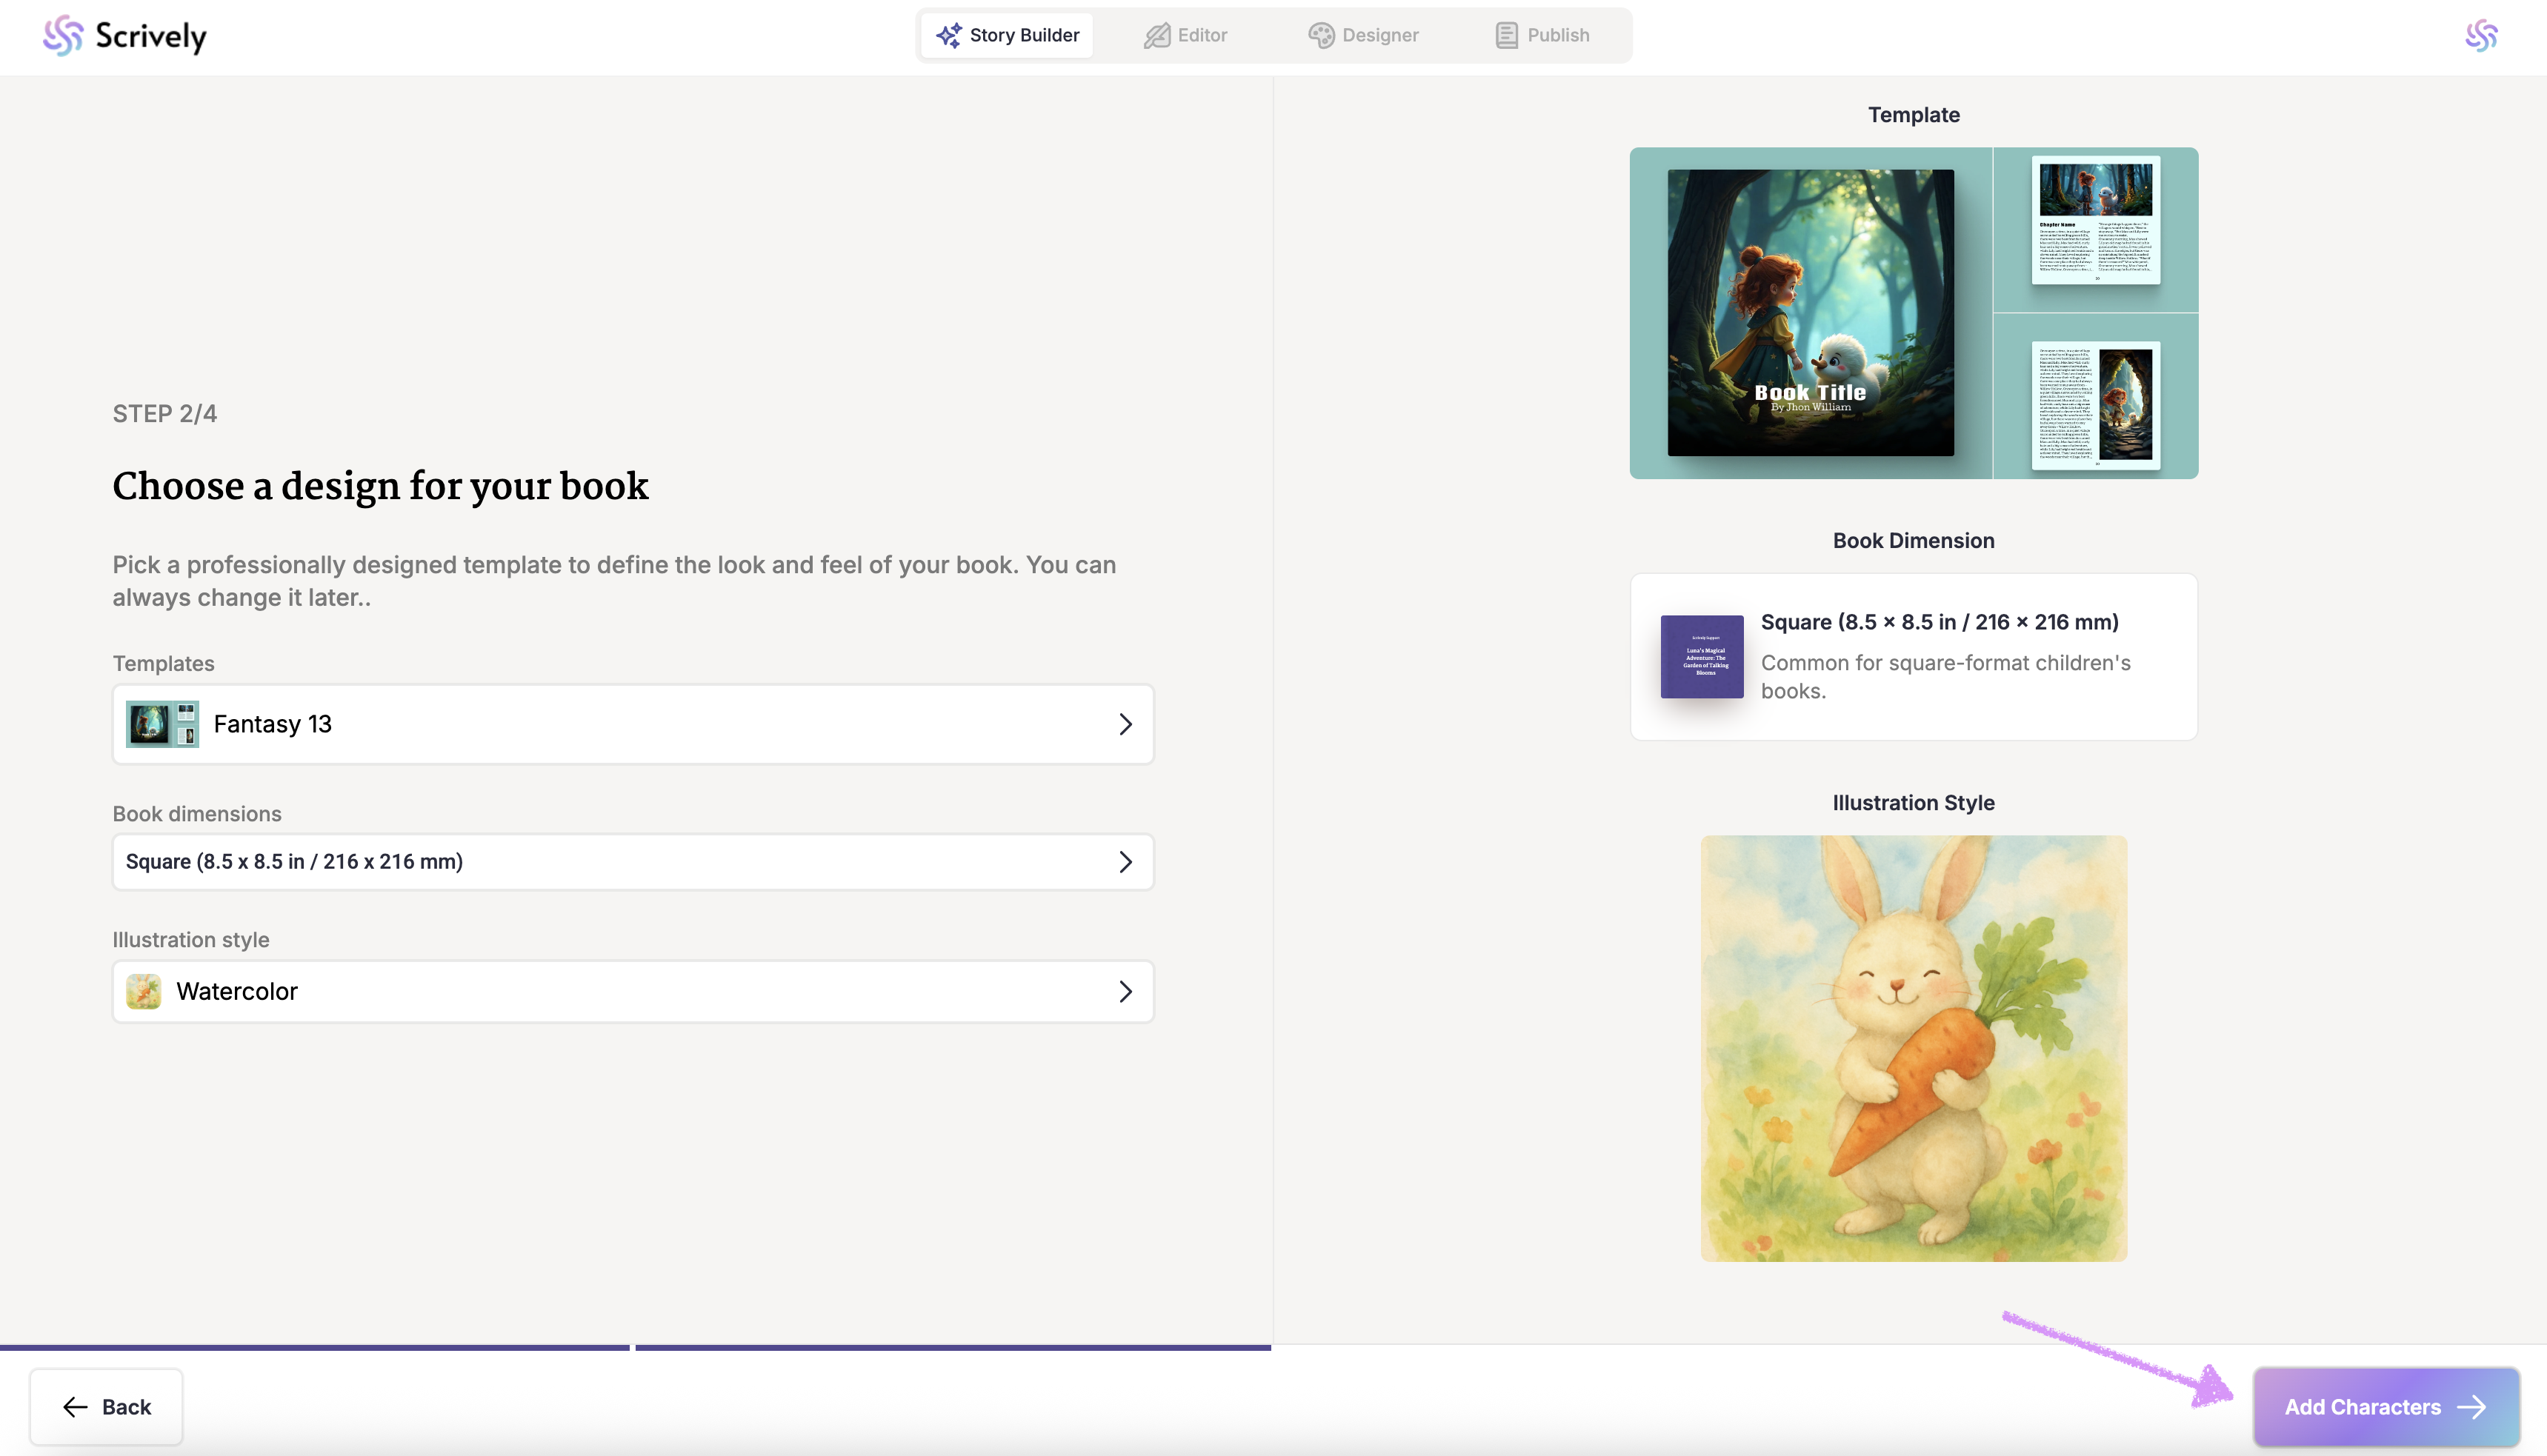
Task: Click the Fantasy 13 template thumbnail icon
Action: click(162, 724)
